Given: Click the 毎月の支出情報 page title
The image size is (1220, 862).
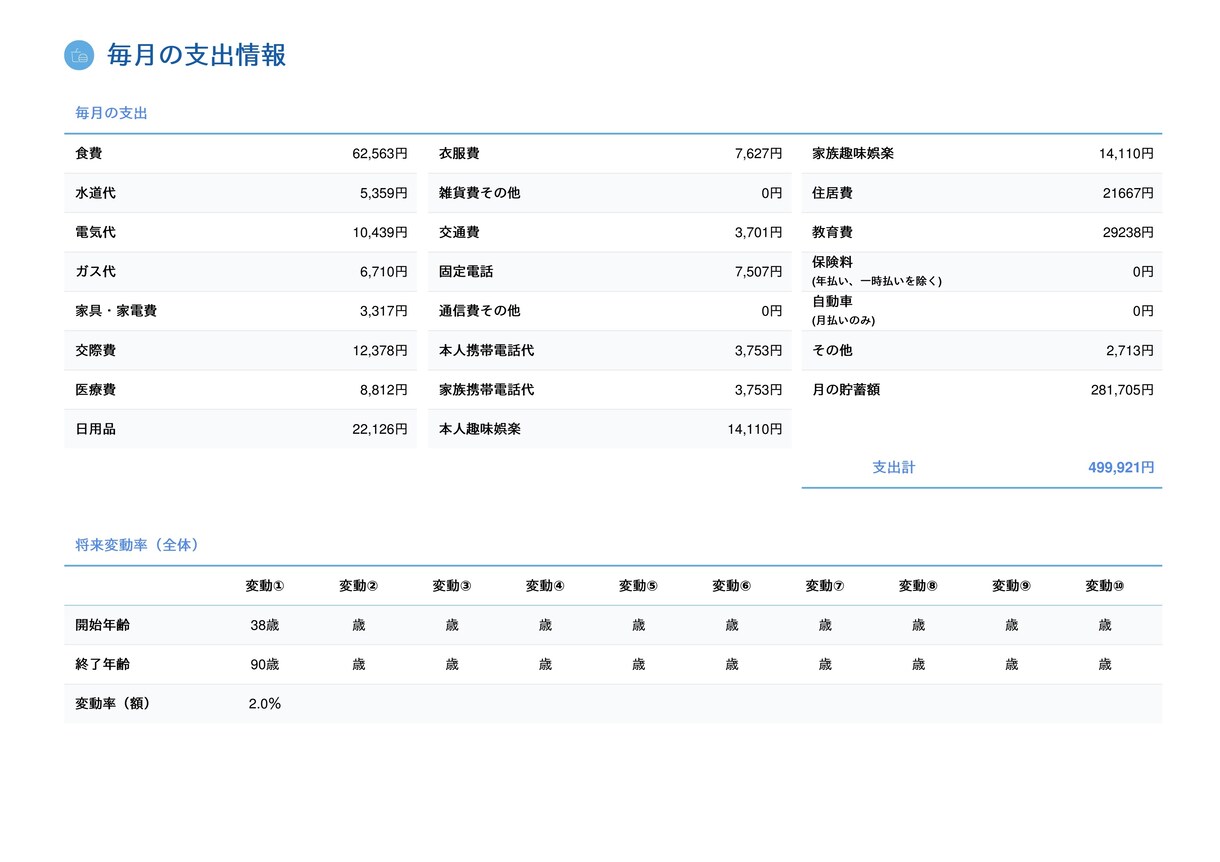Looking at the screenshot, I should tap(197, 55).
